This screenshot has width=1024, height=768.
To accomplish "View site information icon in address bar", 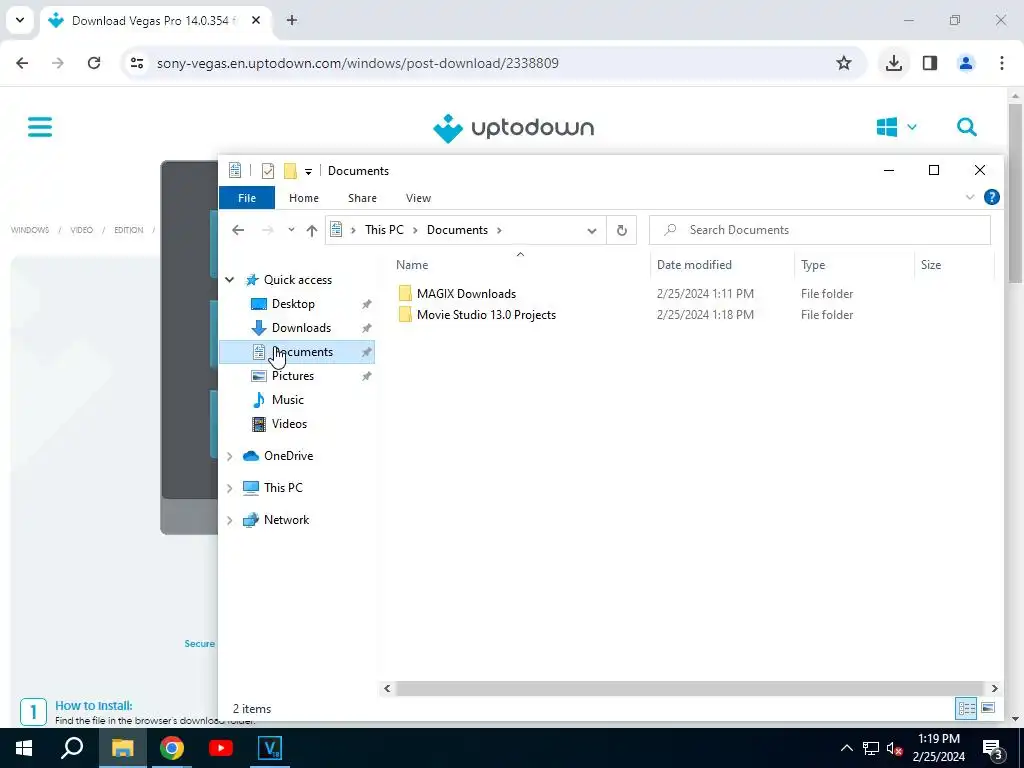I will tap(136, 63).
